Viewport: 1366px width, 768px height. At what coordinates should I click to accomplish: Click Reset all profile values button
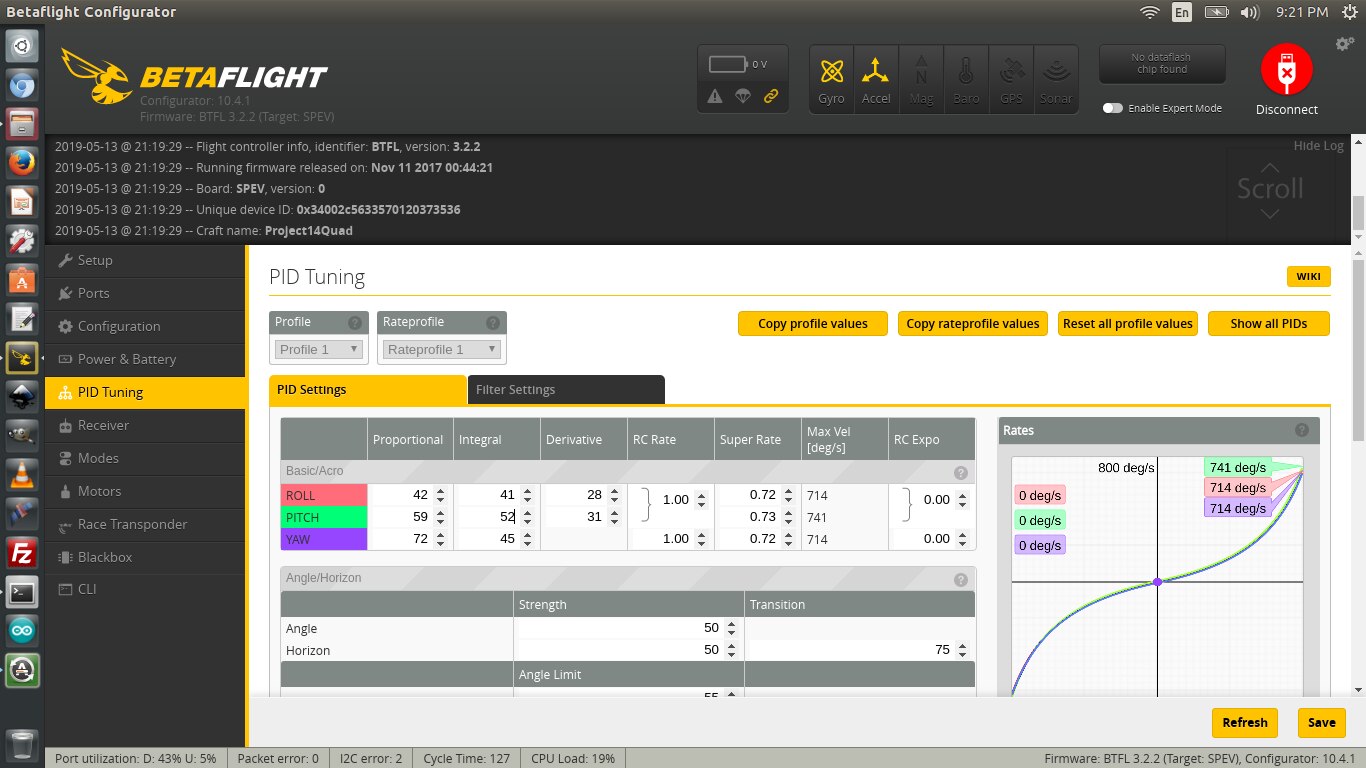point(1127,323)
